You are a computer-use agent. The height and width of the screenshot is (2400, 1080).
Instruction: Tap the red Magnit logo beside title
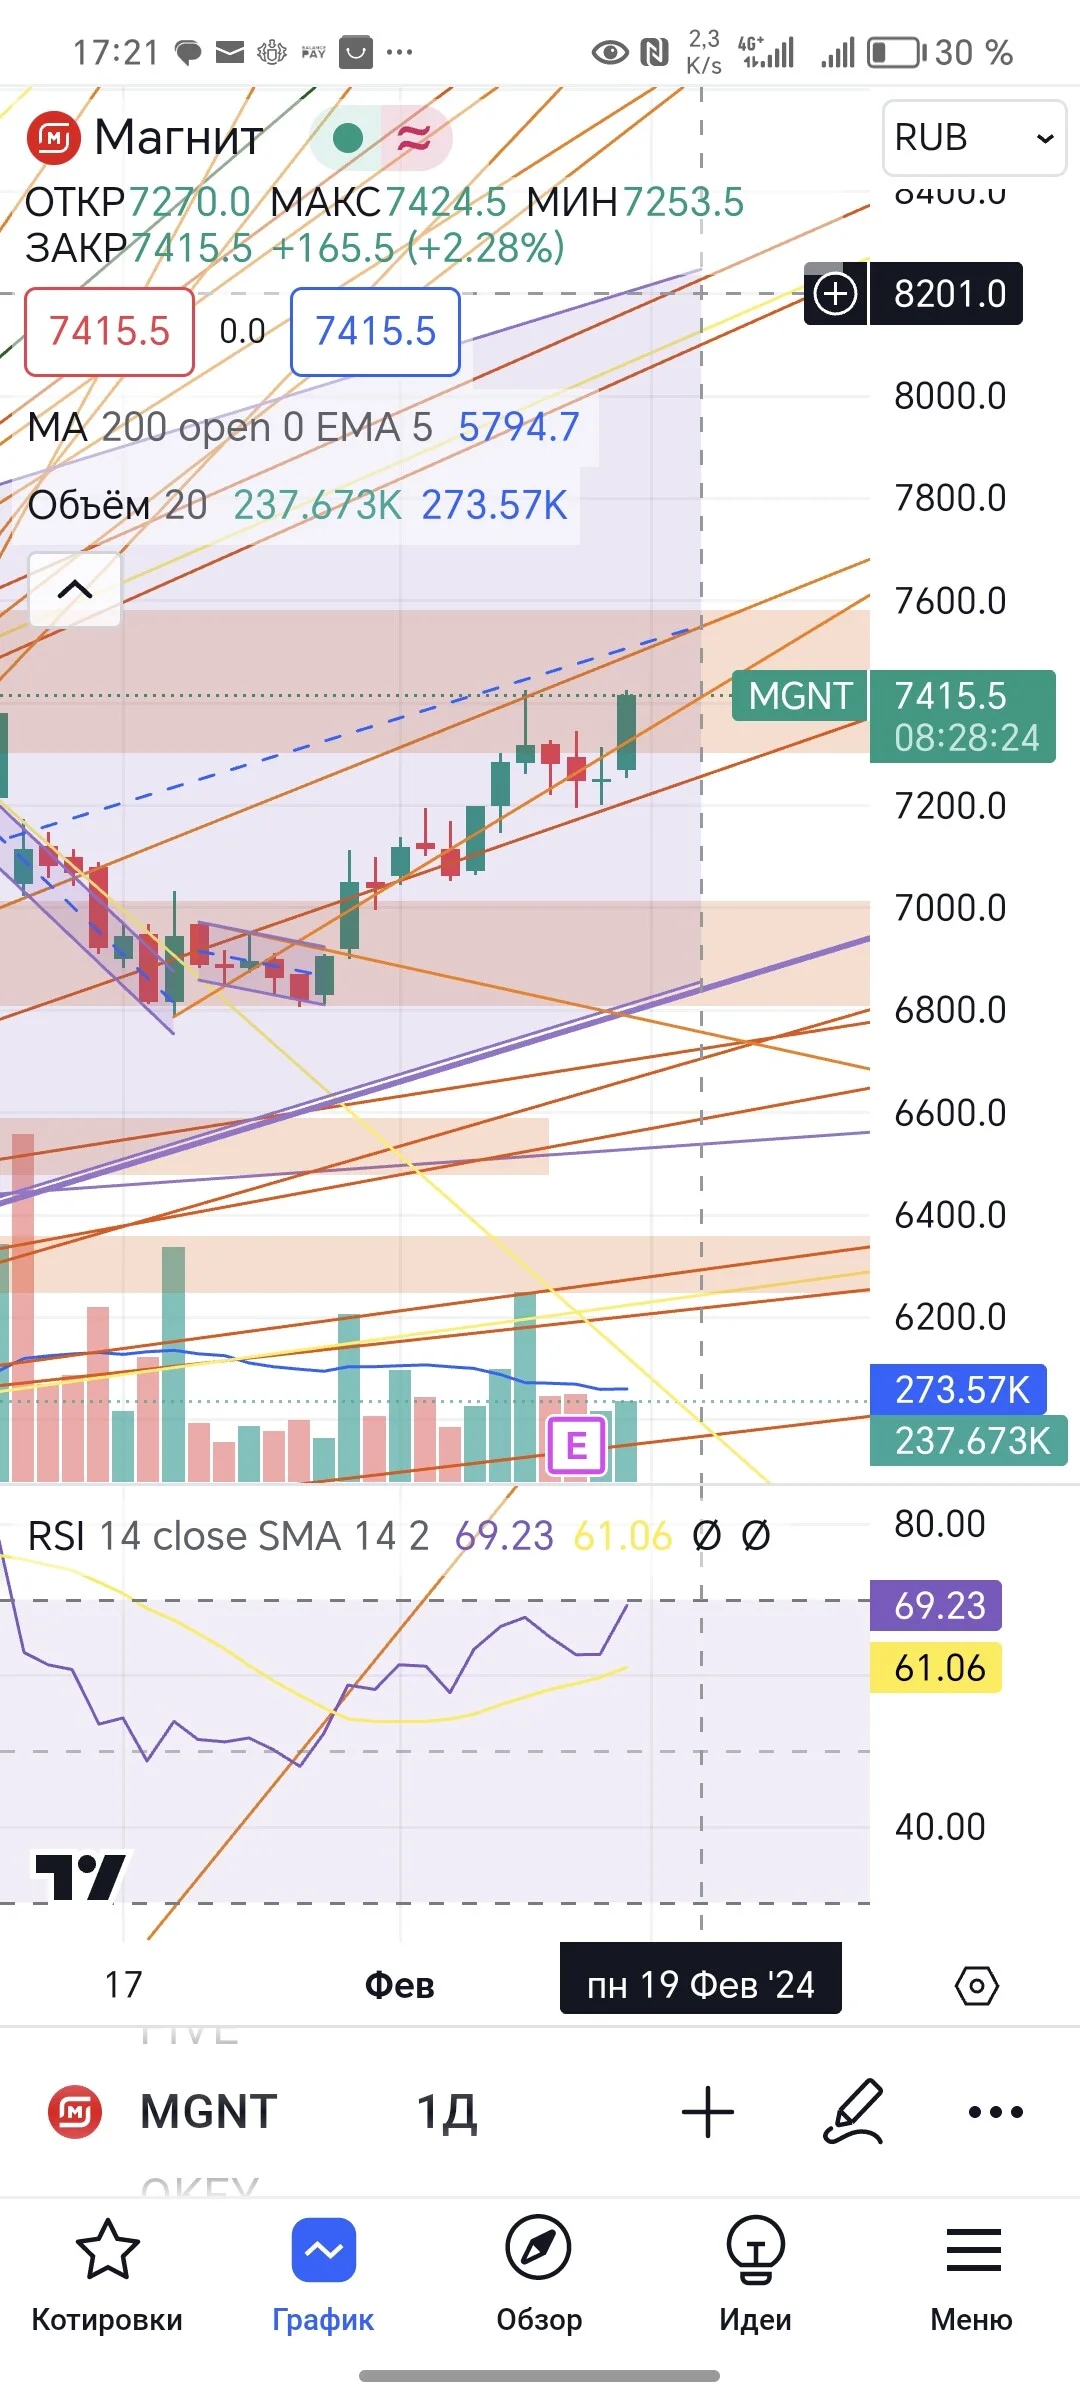pyautogui.click(x=53, y=137)
